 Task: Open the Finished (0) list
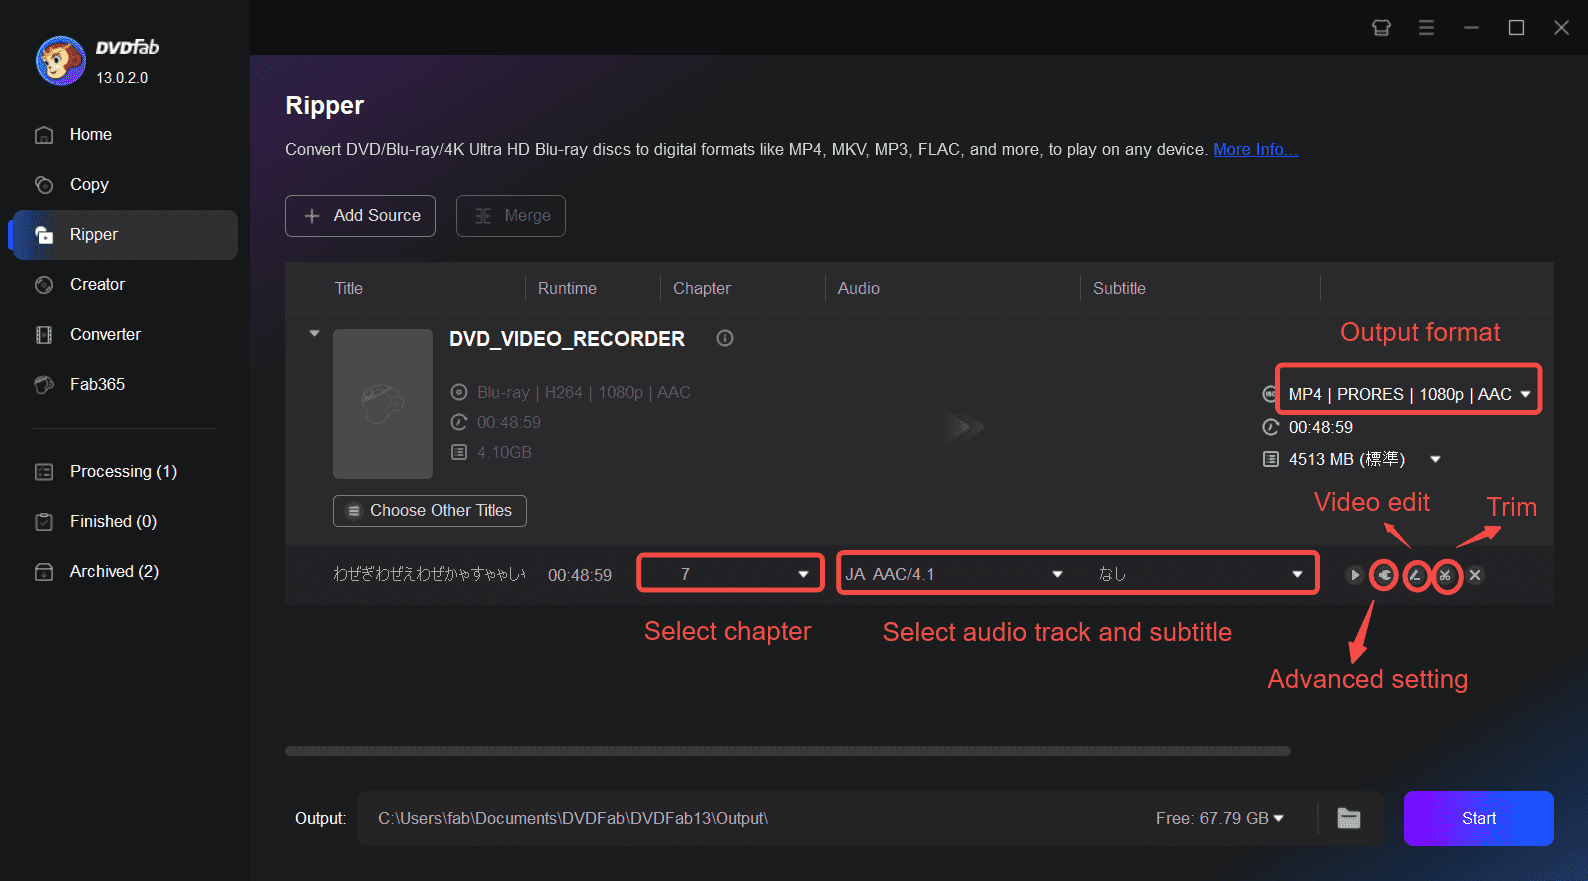click(x=113, y=521)
